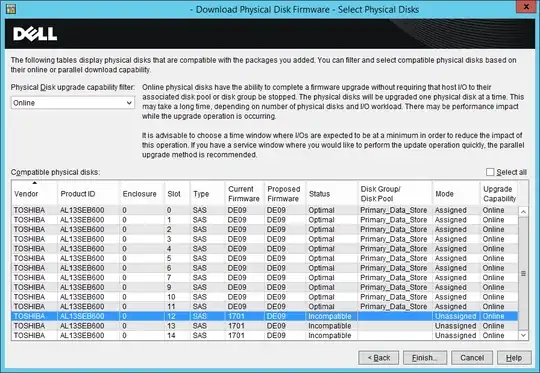The image size is (540, 373).
Task: Select the disk row for slot 11
Action: pyautogui.click(x=265, y=307)
